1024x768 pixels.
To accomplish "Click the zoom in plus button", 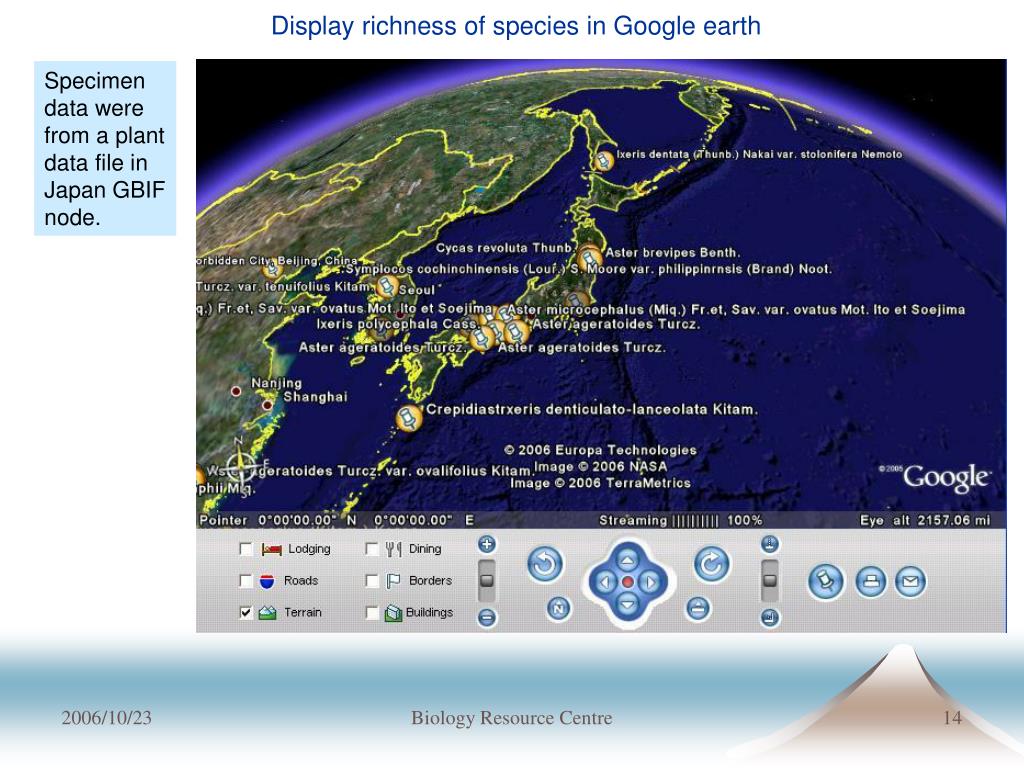I will tap(487, 544).
